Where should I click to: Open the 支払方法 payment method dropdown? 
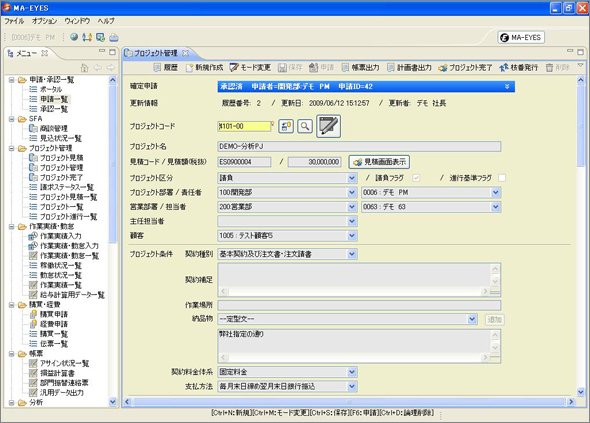coord(351,386)
